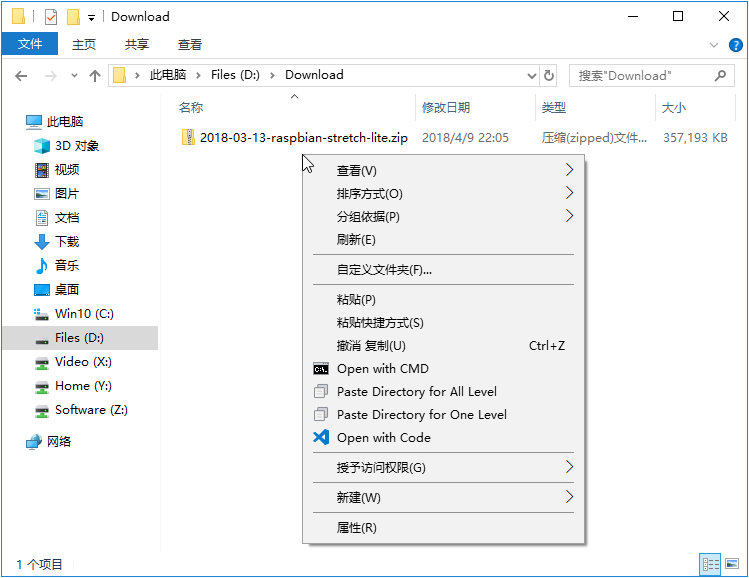749x578 pixels.
Task: Click the 文档 documents icon
Action: [42, 218]
